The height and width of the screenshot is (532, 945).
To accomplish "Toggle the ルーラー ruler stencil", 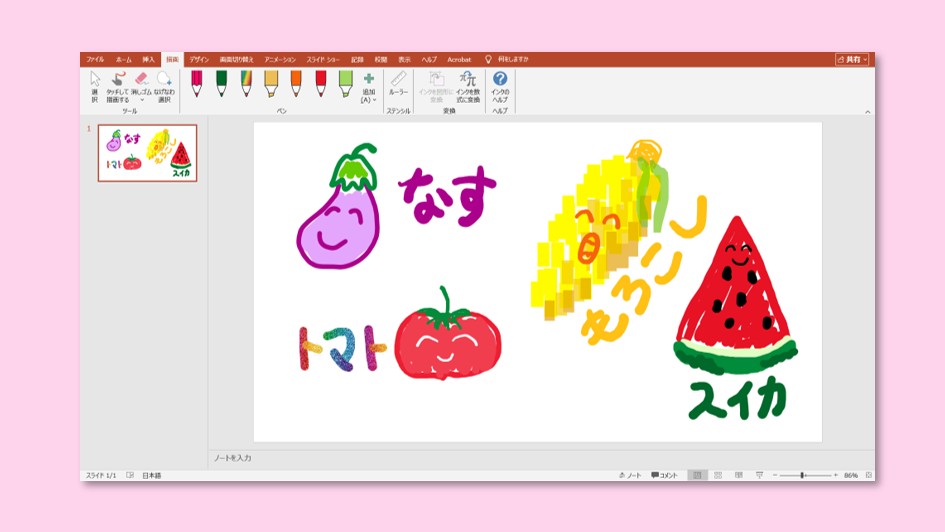I will pos(398,84).
